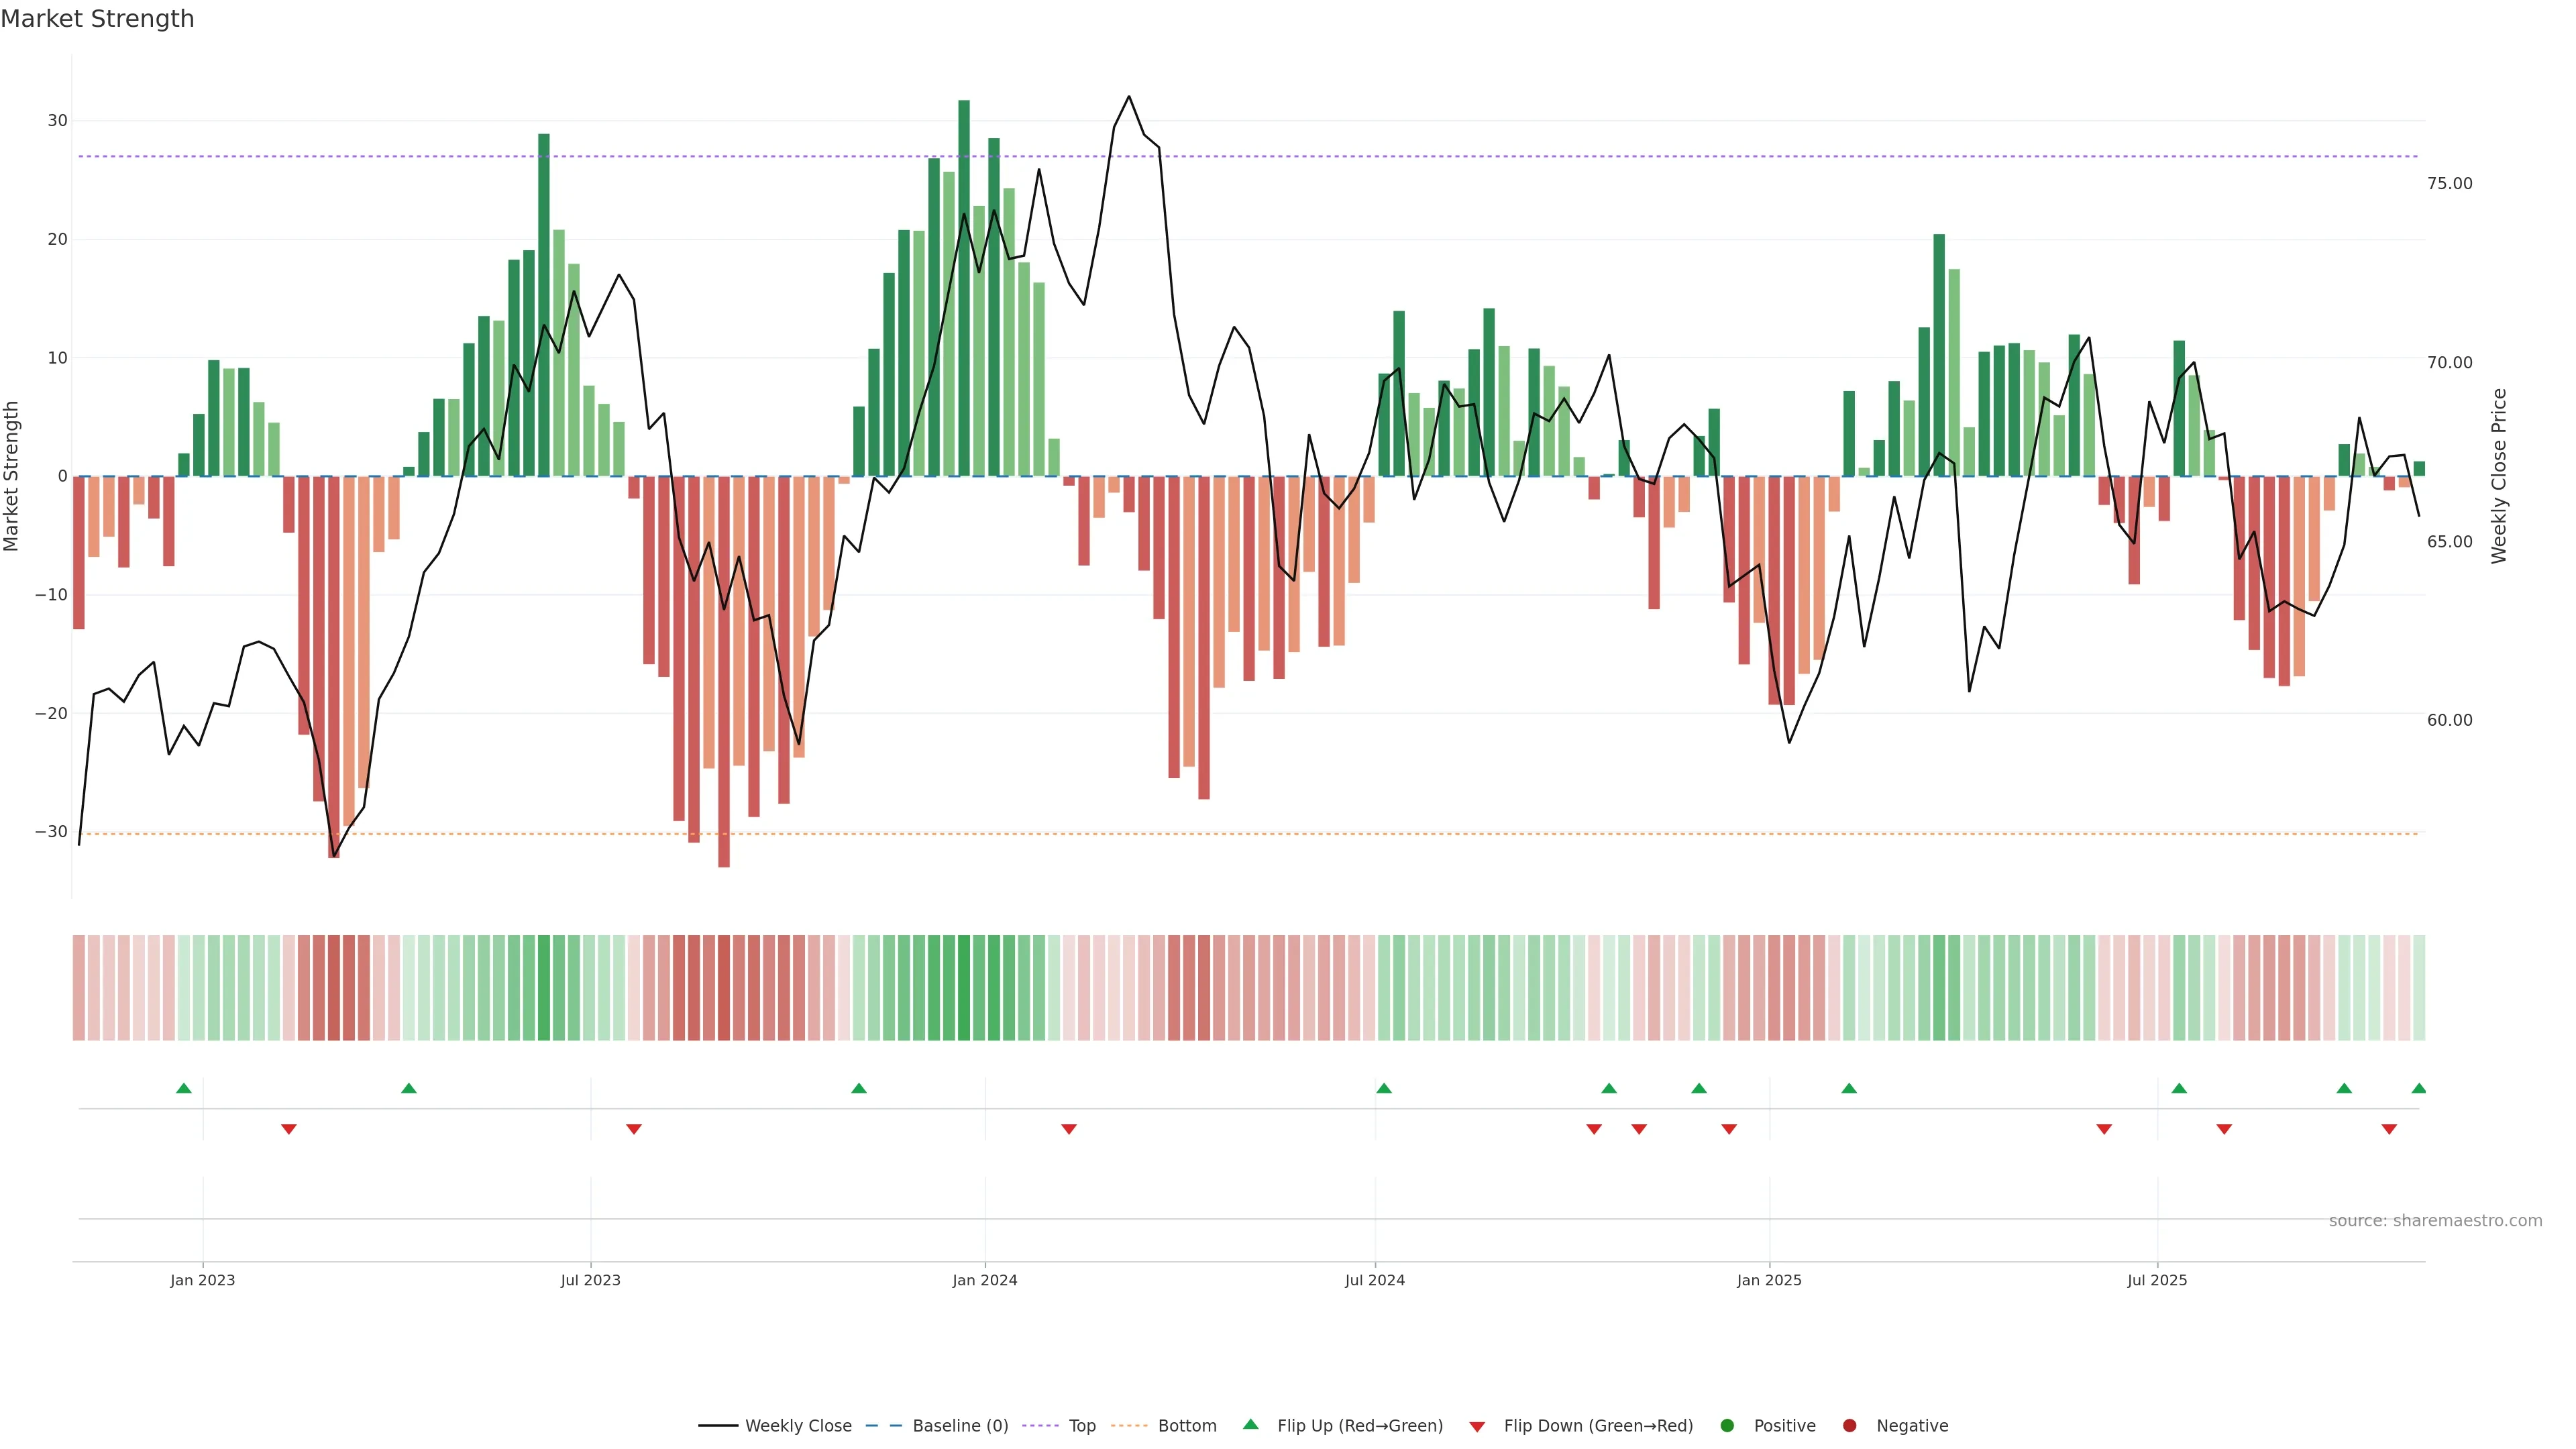Click the 75.00 right axis tick label
The image size is (2576, 1449).
pyautogui.click(x=2449, y=184)
